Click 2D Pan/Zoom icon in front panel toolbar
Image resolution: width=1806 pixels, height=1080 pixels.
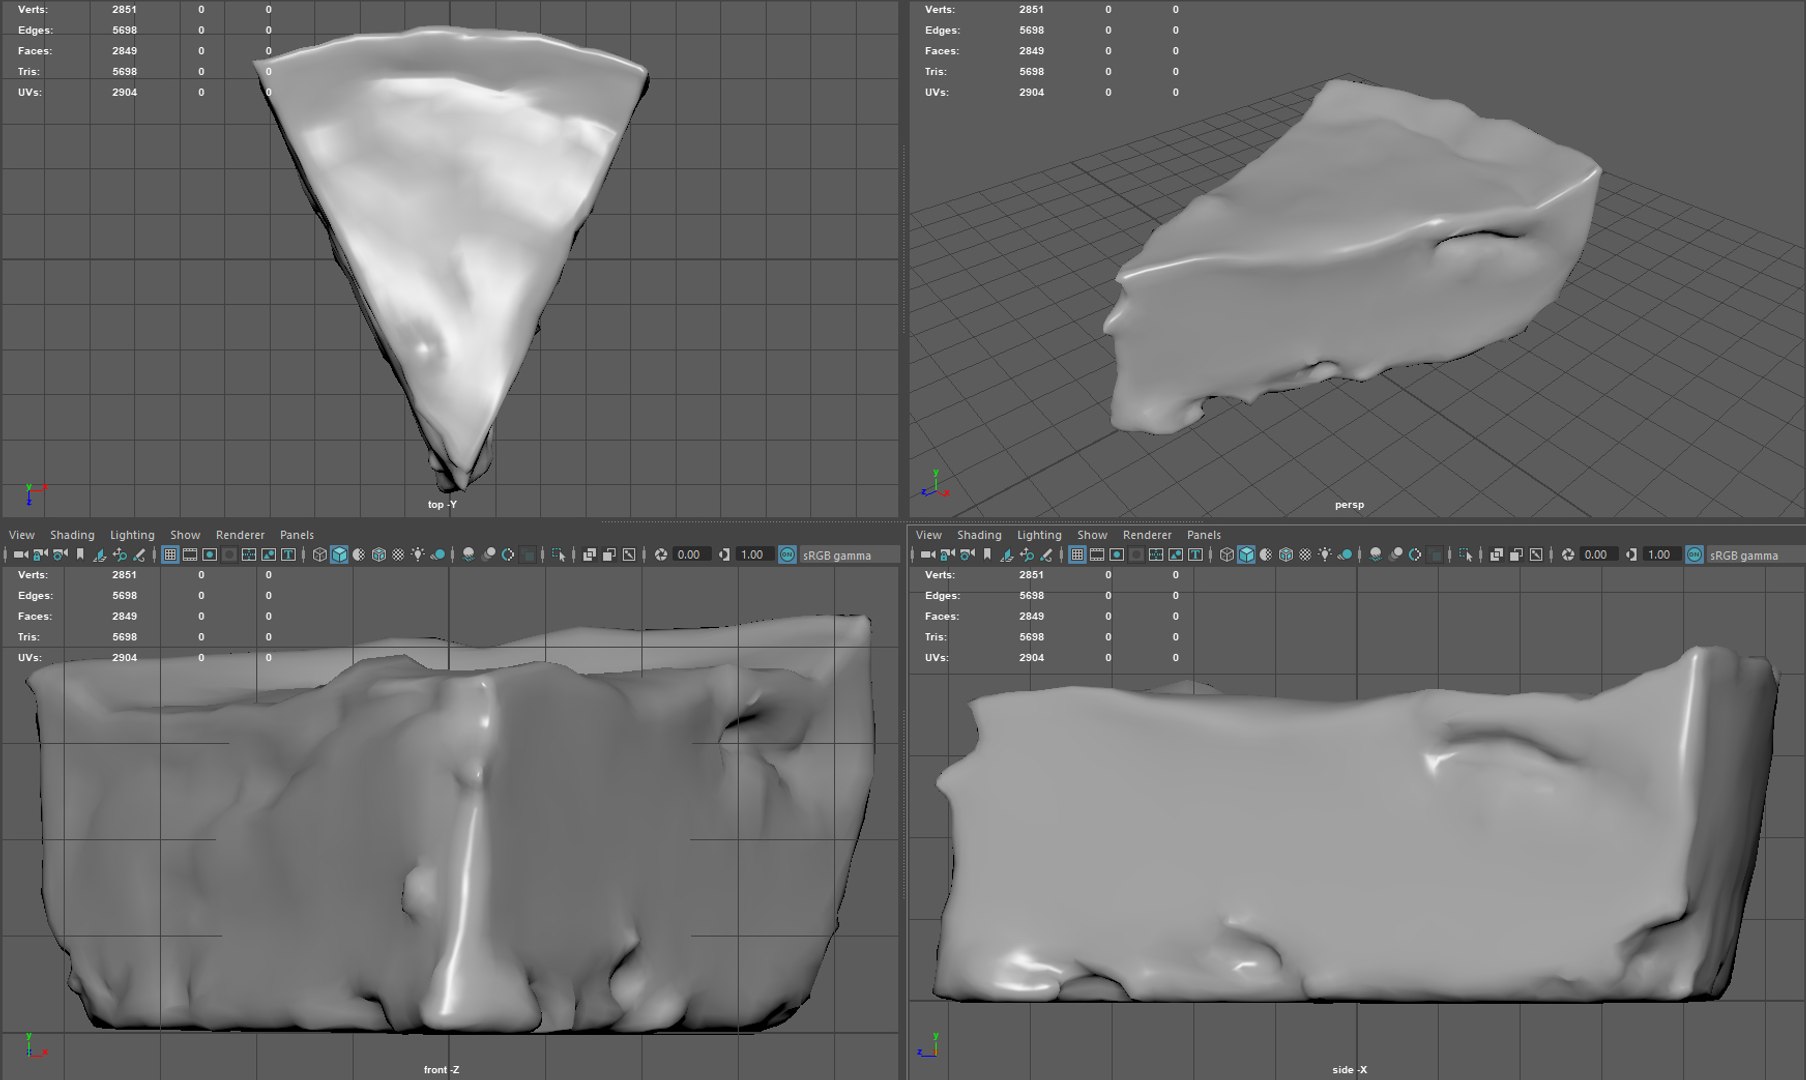[120, 555]
